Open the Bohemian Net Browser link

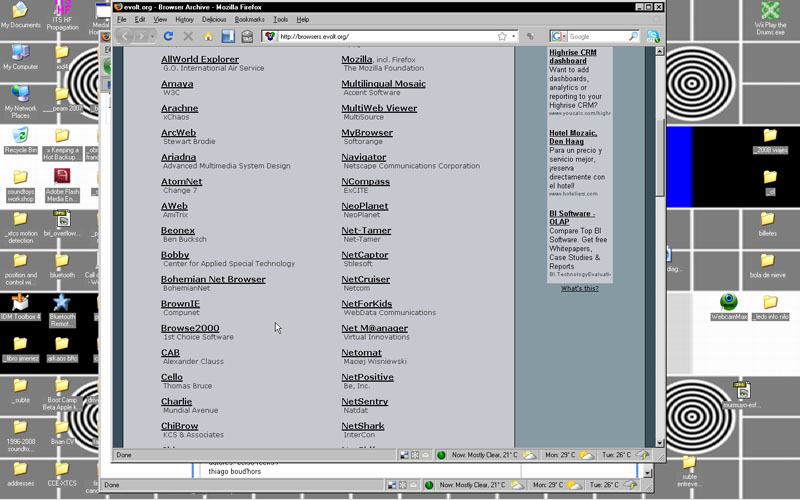[x=213, y=279]
